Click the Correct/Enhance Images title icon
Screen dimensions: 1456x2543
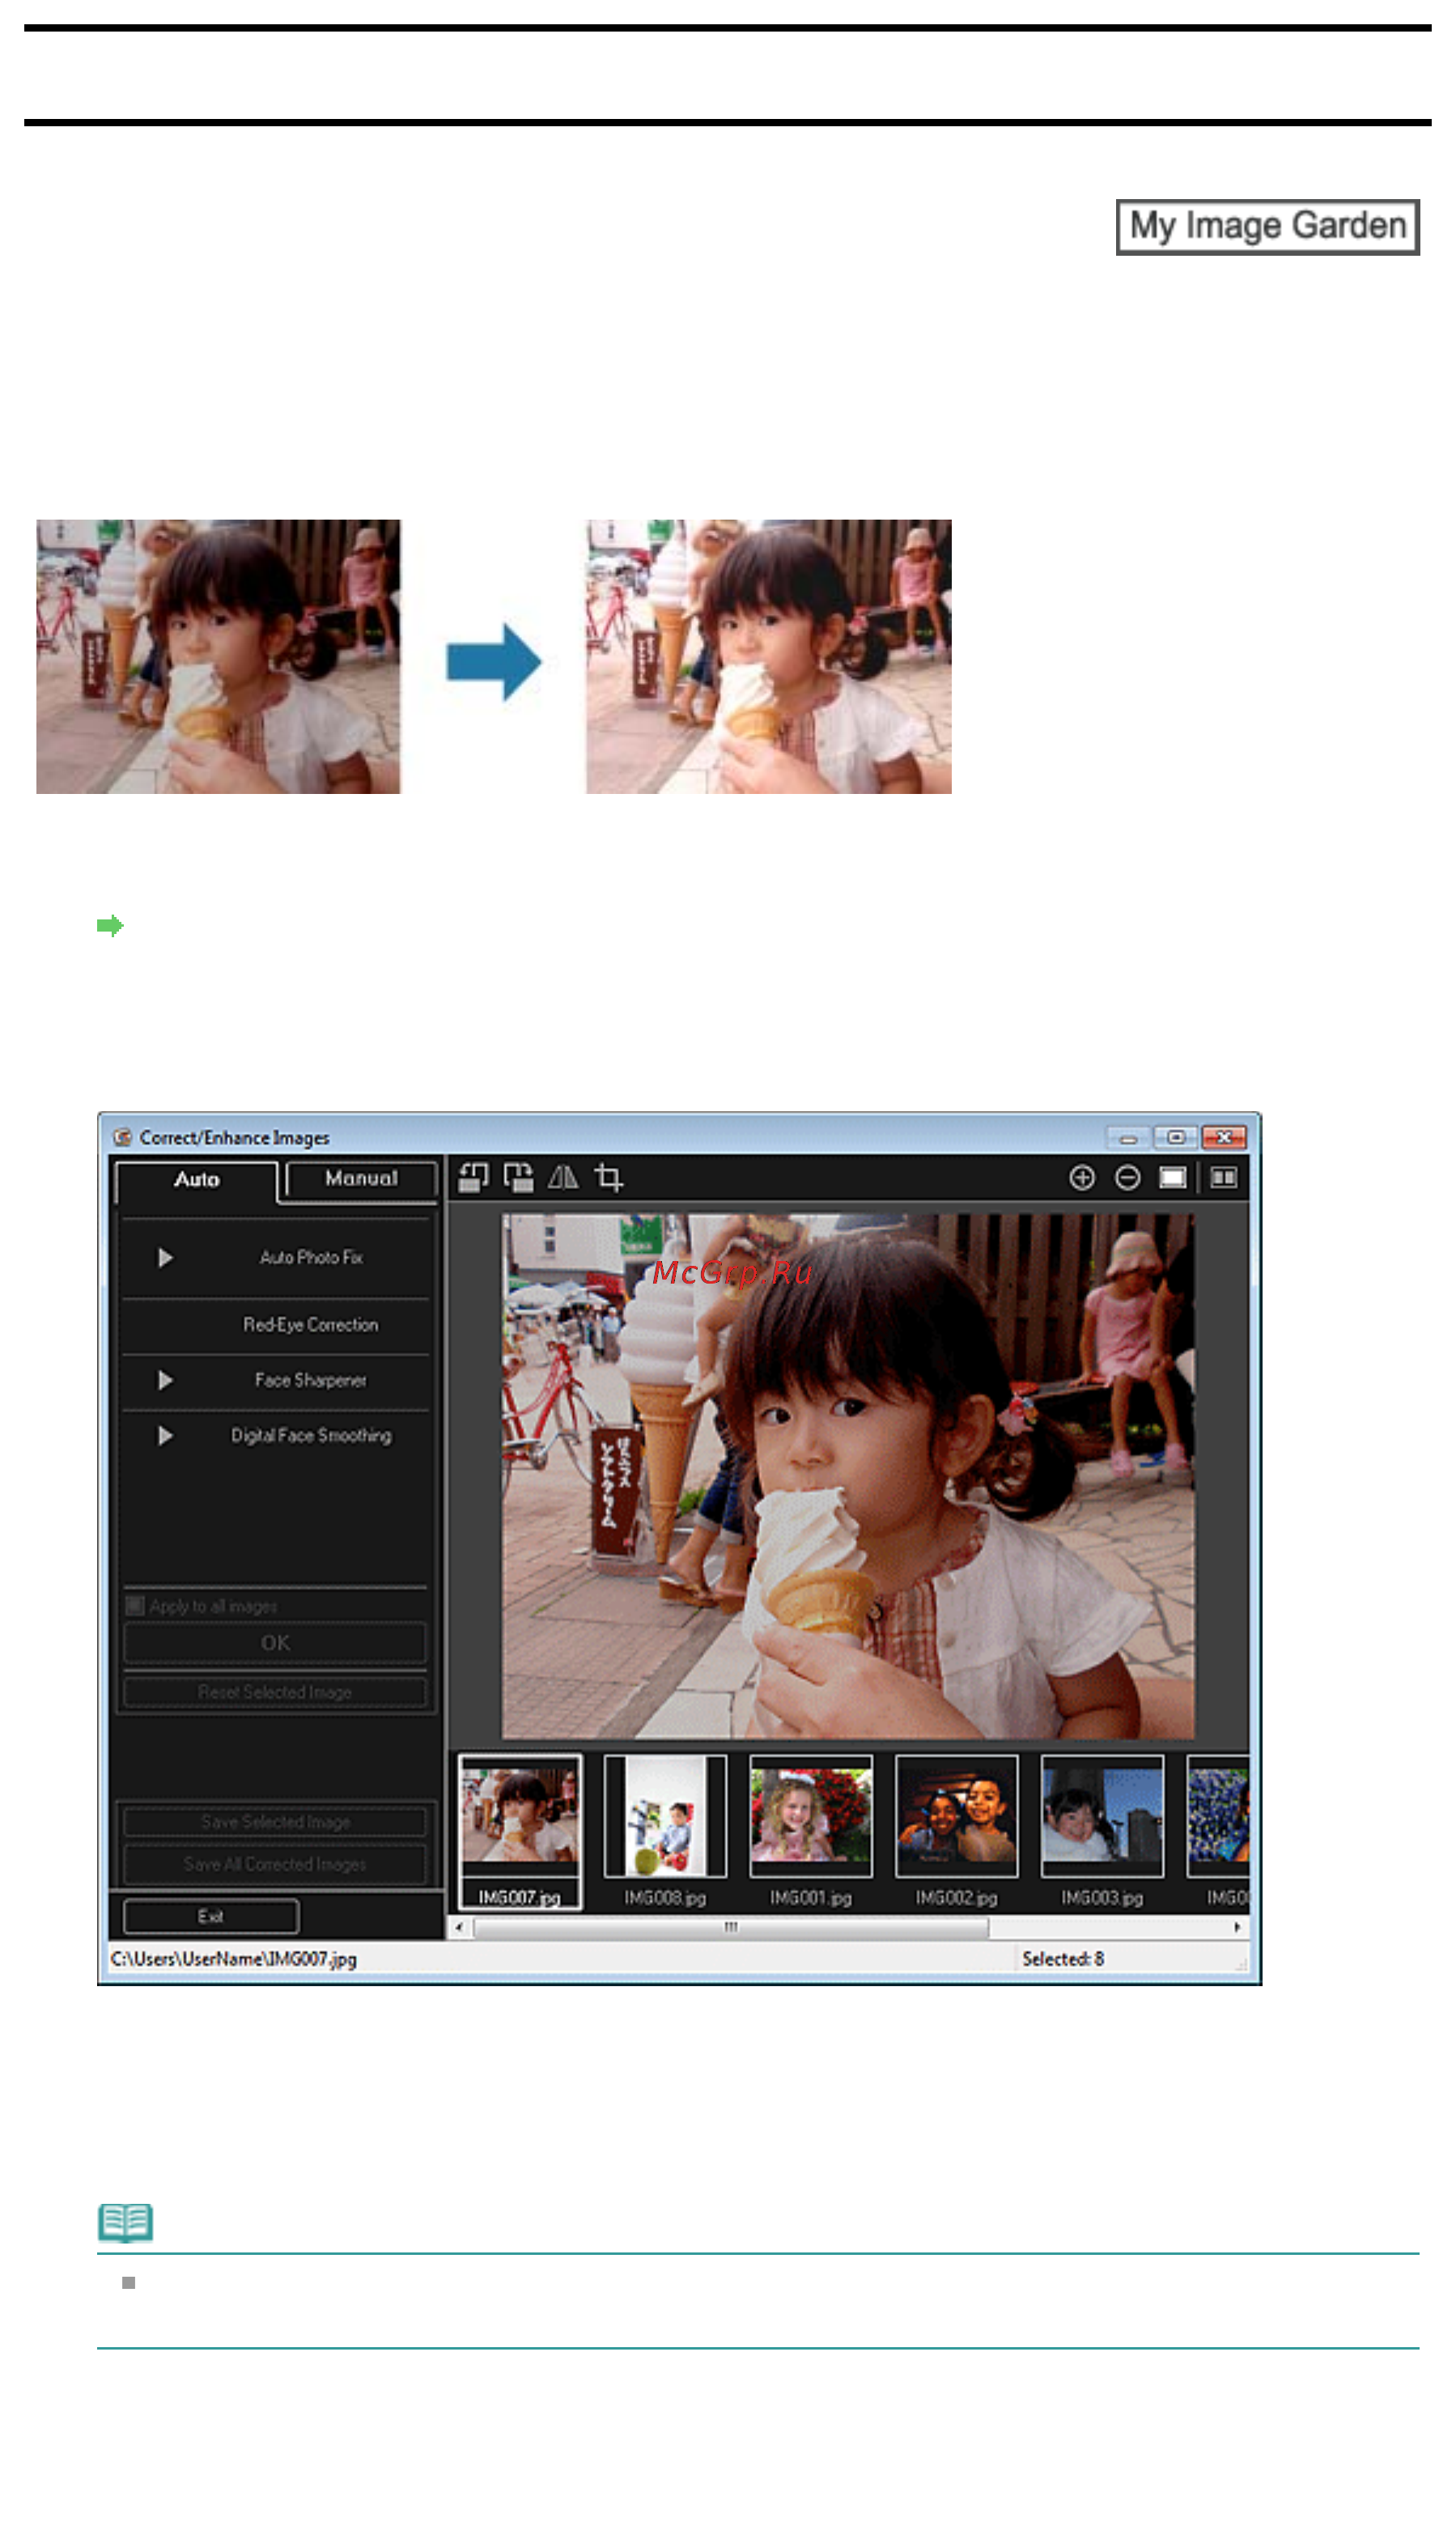pyautogui.click(x=123, y=1138)
